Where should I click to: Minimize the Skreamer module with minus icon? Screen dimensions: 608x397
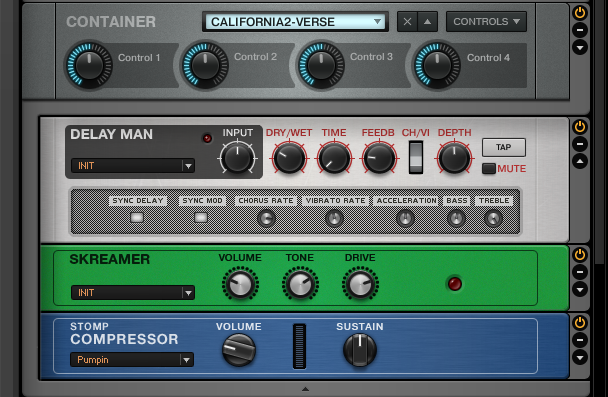(580, 272)
